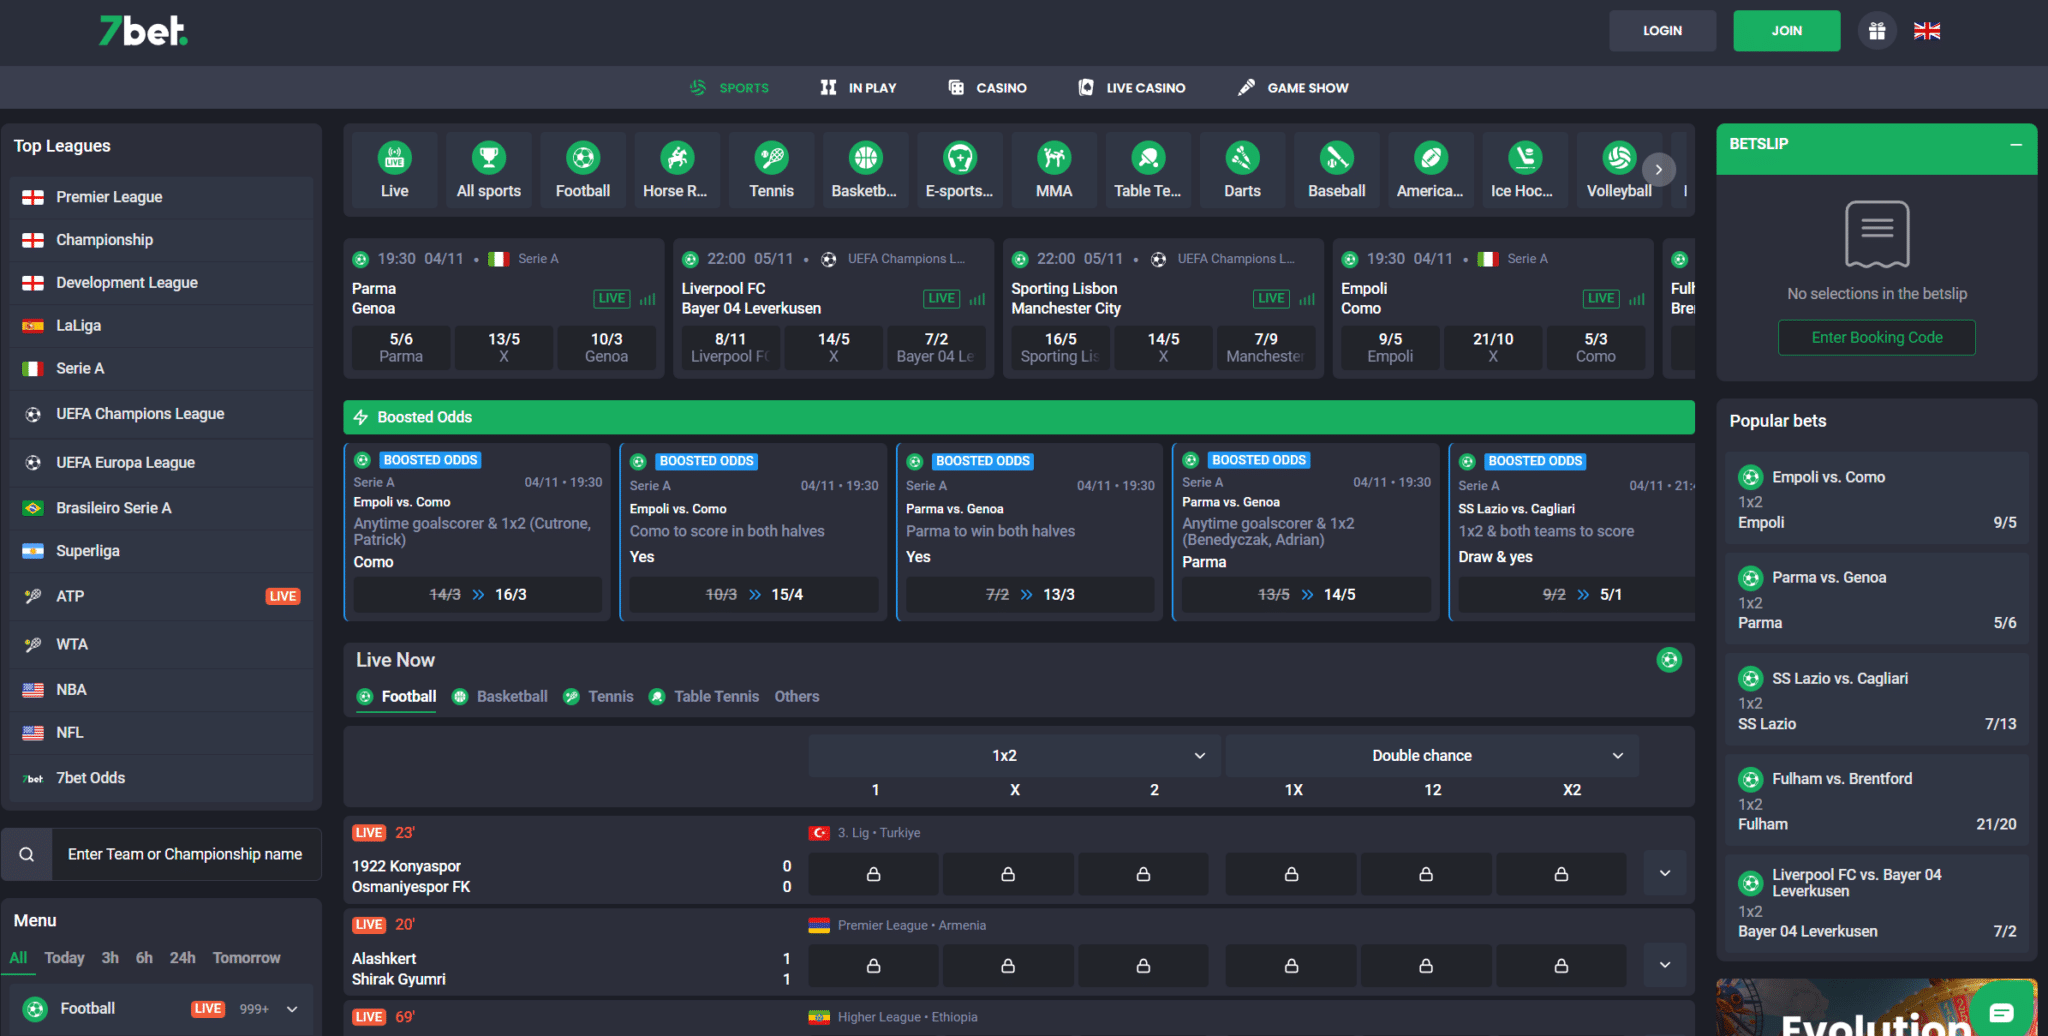The height and width of the screenshot is (1036, 2048).
Task: Select the Others live tab
Action: (797, 697)
